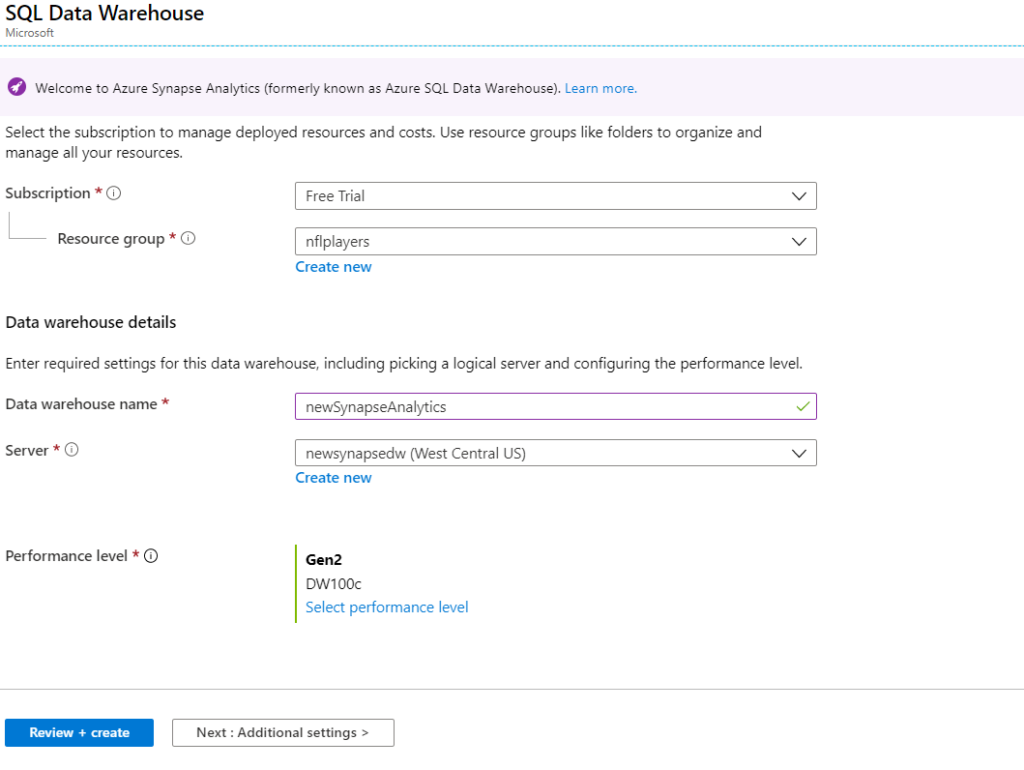The image size is (1024, 770).
Task: Click Create new under Server
Action: click(x=333, y=477)
